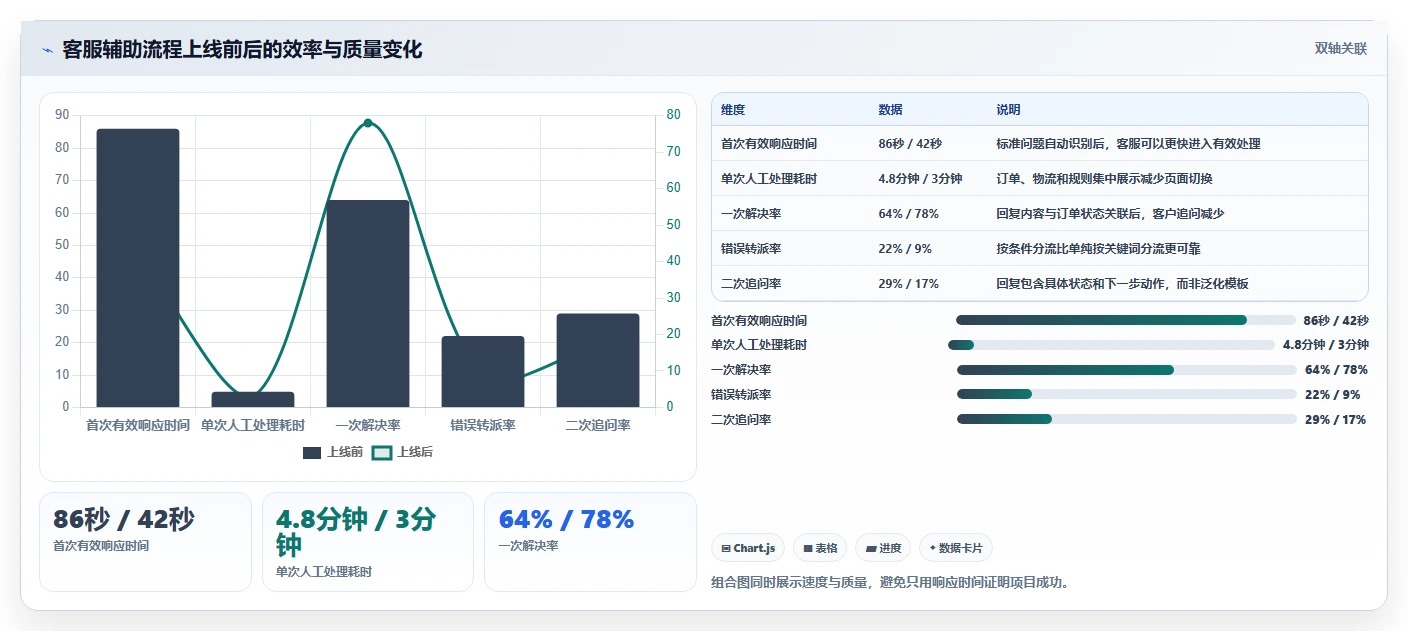Click table data cell 4.8分钟 / 3分钟
The image size is (1408, 631).
tap(920, 179)
